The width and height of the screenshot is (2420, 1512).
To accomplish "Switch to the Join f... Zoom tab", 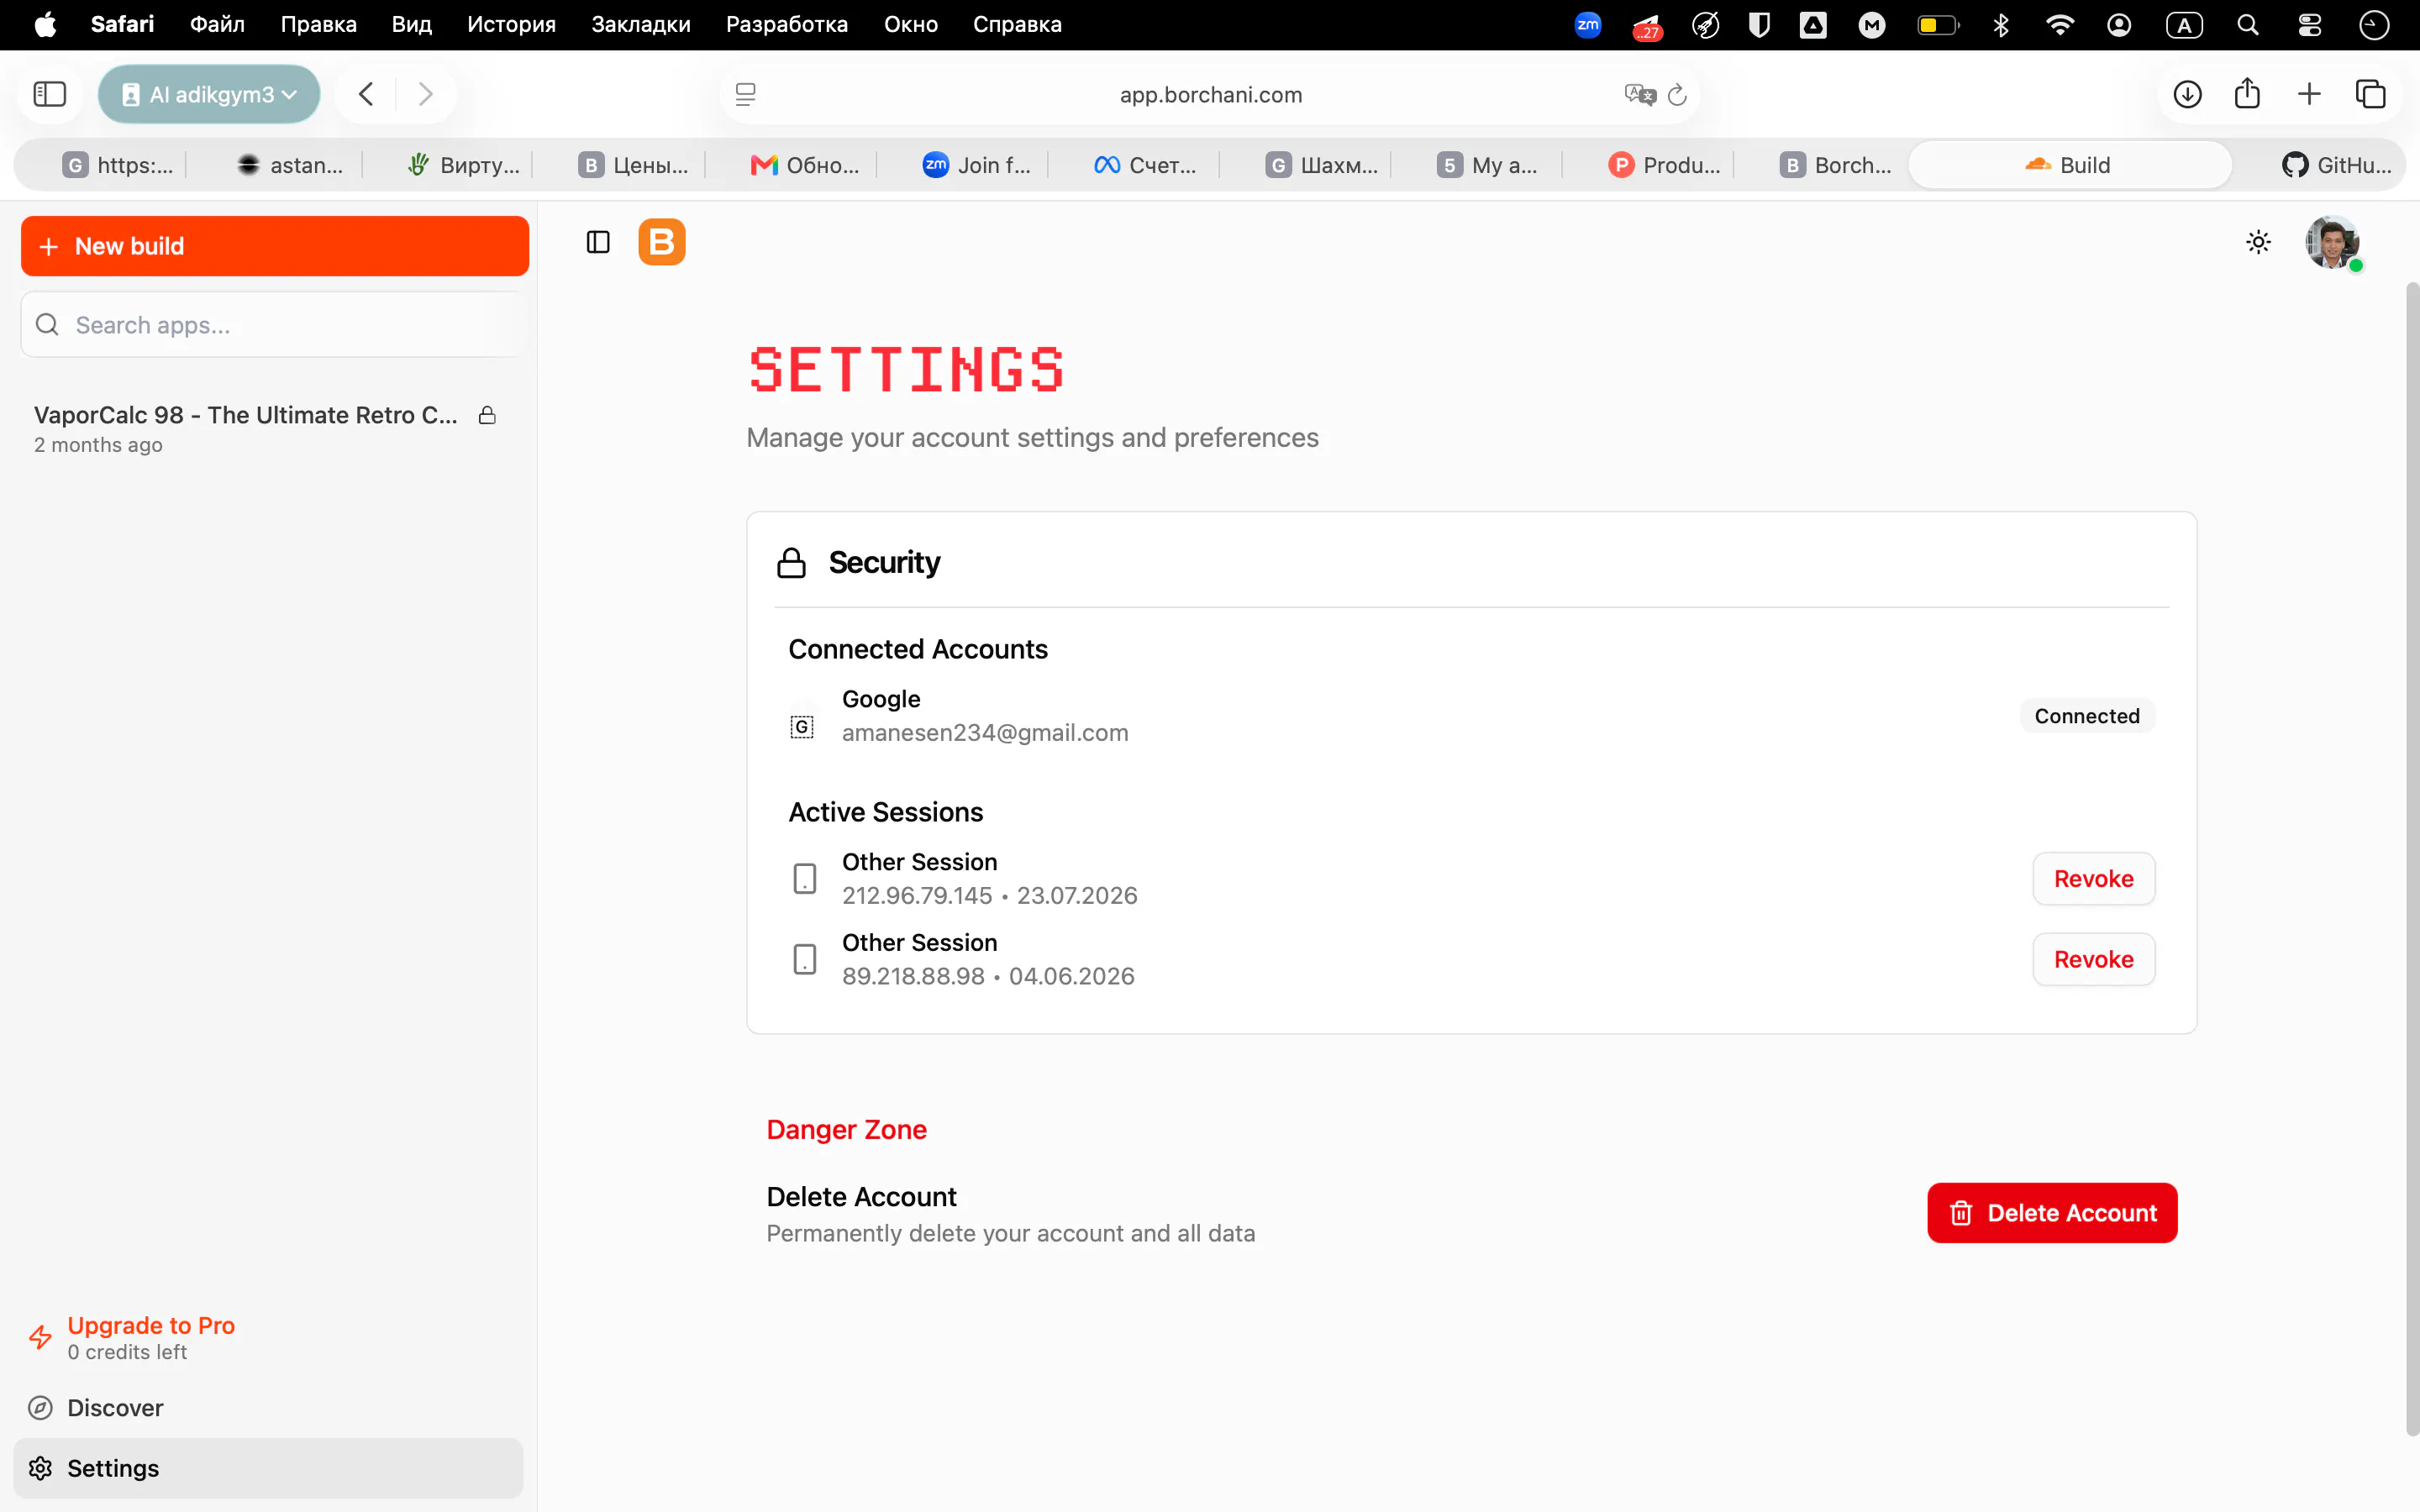I will [977, 165].
